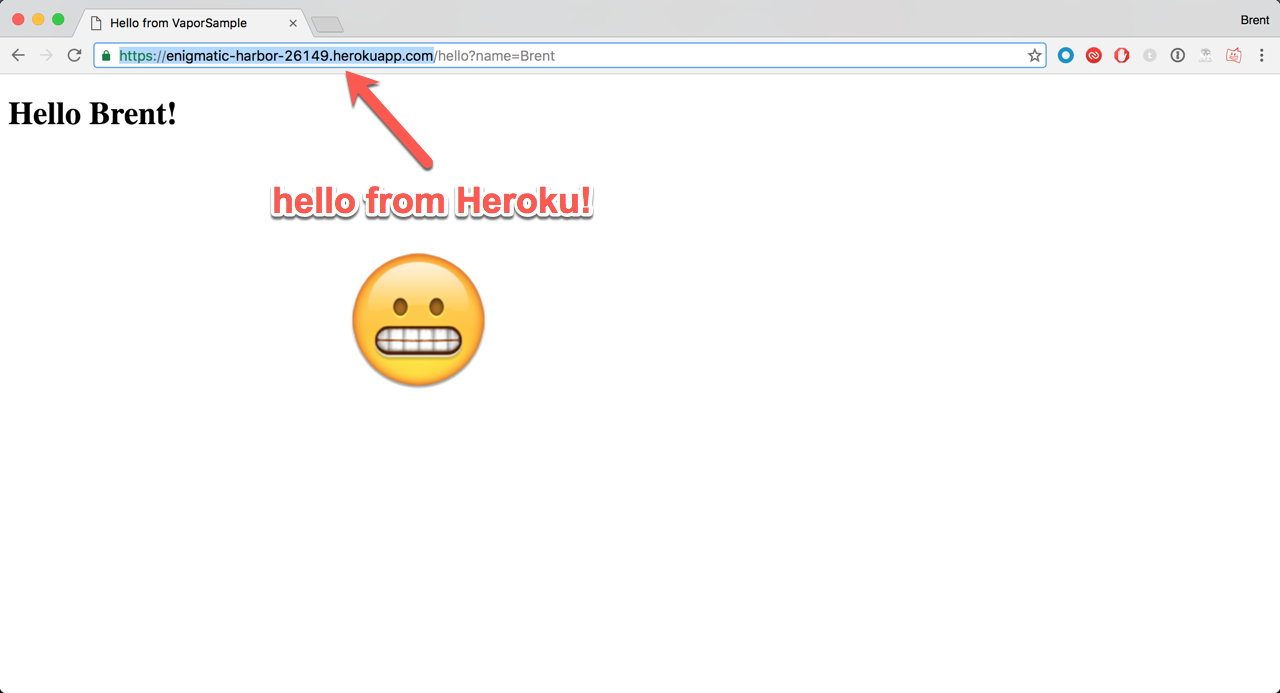Screen dimensions: 1280x693
Task: Click the forward navigation arrow
Action: click(46, 55)
